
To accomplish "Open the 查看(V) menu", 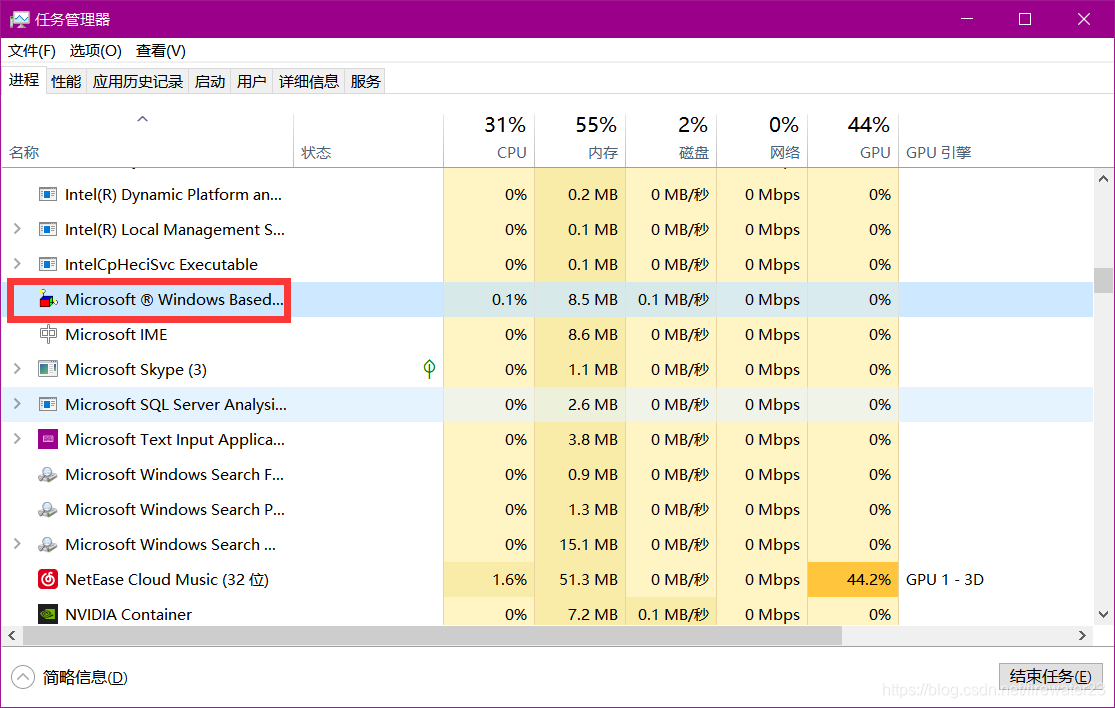I will coord(161,51).
